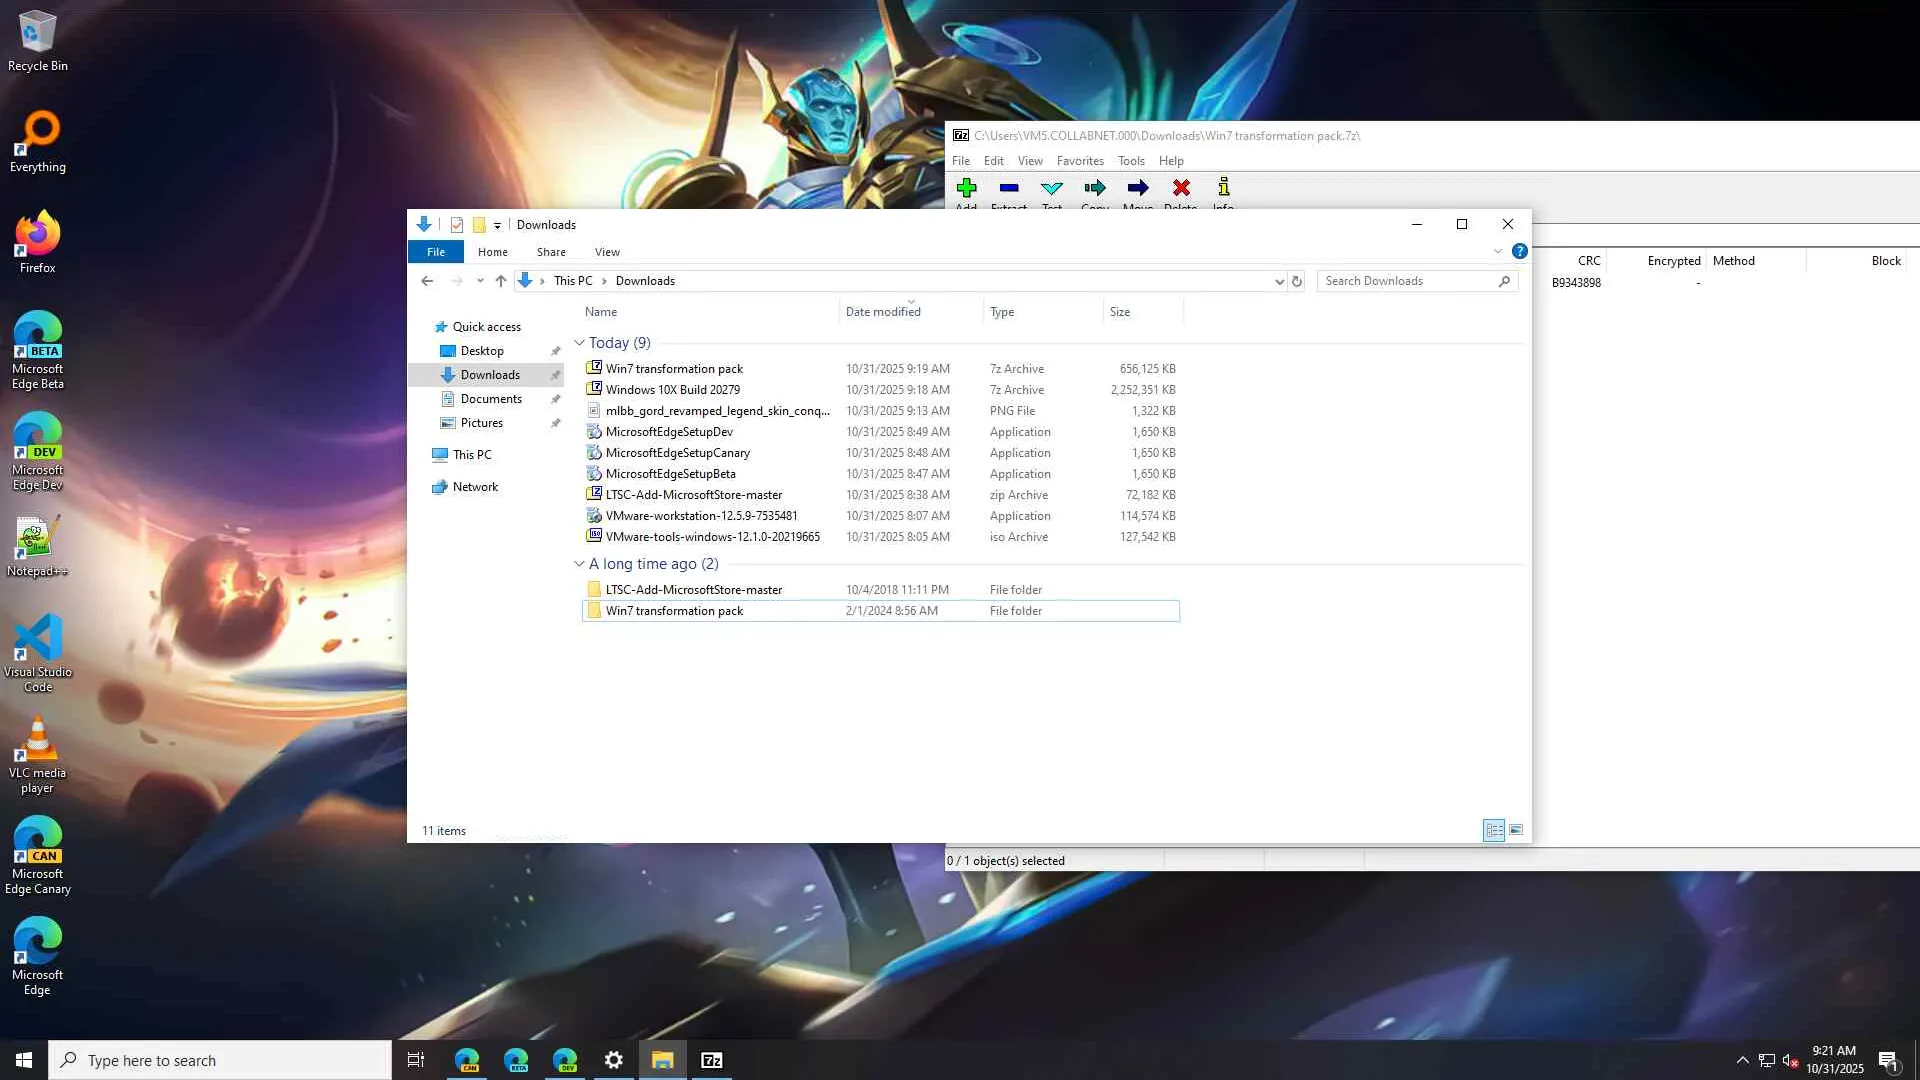1920x1080 pixels.
Task: Collapse the Today (9) group
Action: point(579,343)
